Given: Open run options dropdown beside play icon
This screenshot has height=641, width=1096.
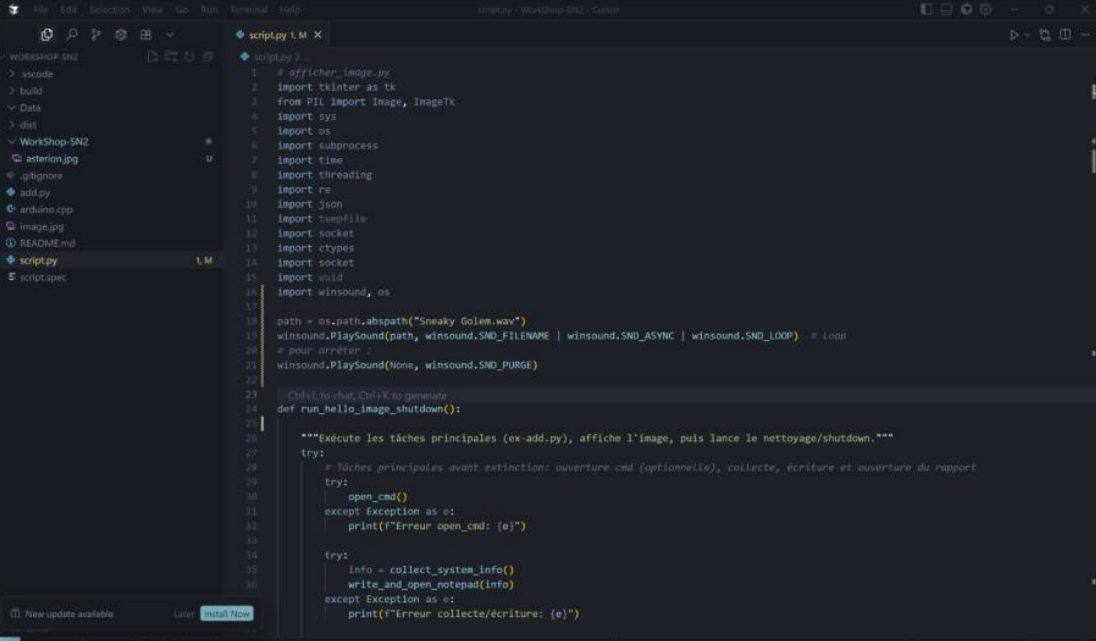Looking at the screenshot, I should click(x=1027, y=34).
